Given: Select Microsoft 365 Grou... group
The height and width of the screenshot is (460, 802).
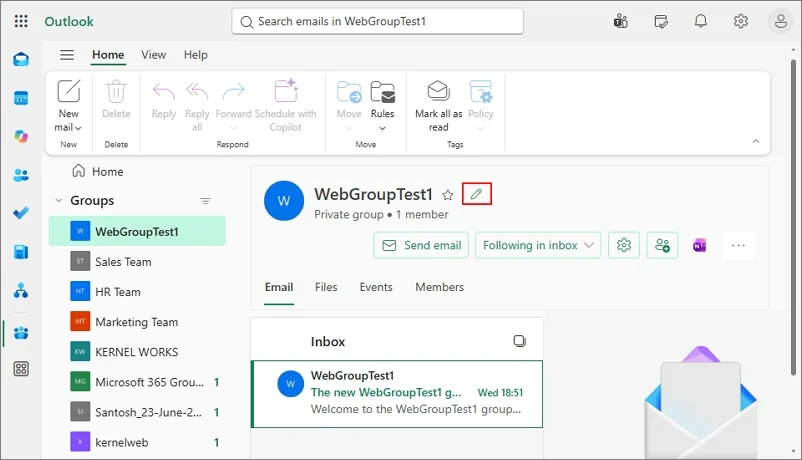Looking at the screenshot, I should point(137,382).
